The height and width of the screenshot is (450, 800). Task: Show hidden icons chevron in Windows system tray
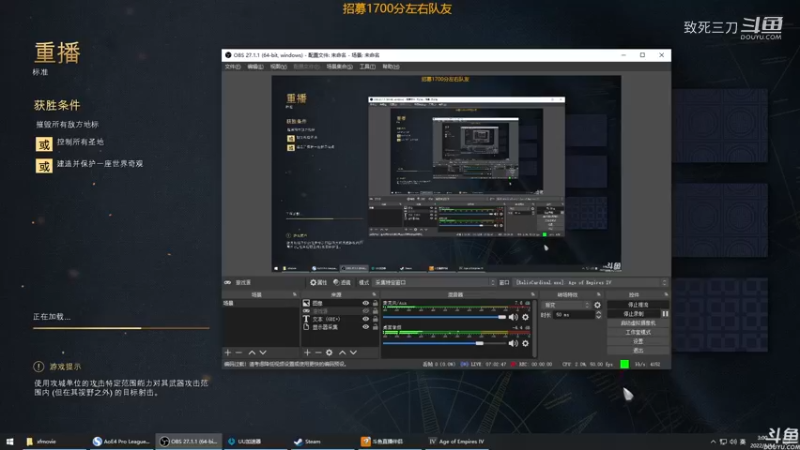713,441
